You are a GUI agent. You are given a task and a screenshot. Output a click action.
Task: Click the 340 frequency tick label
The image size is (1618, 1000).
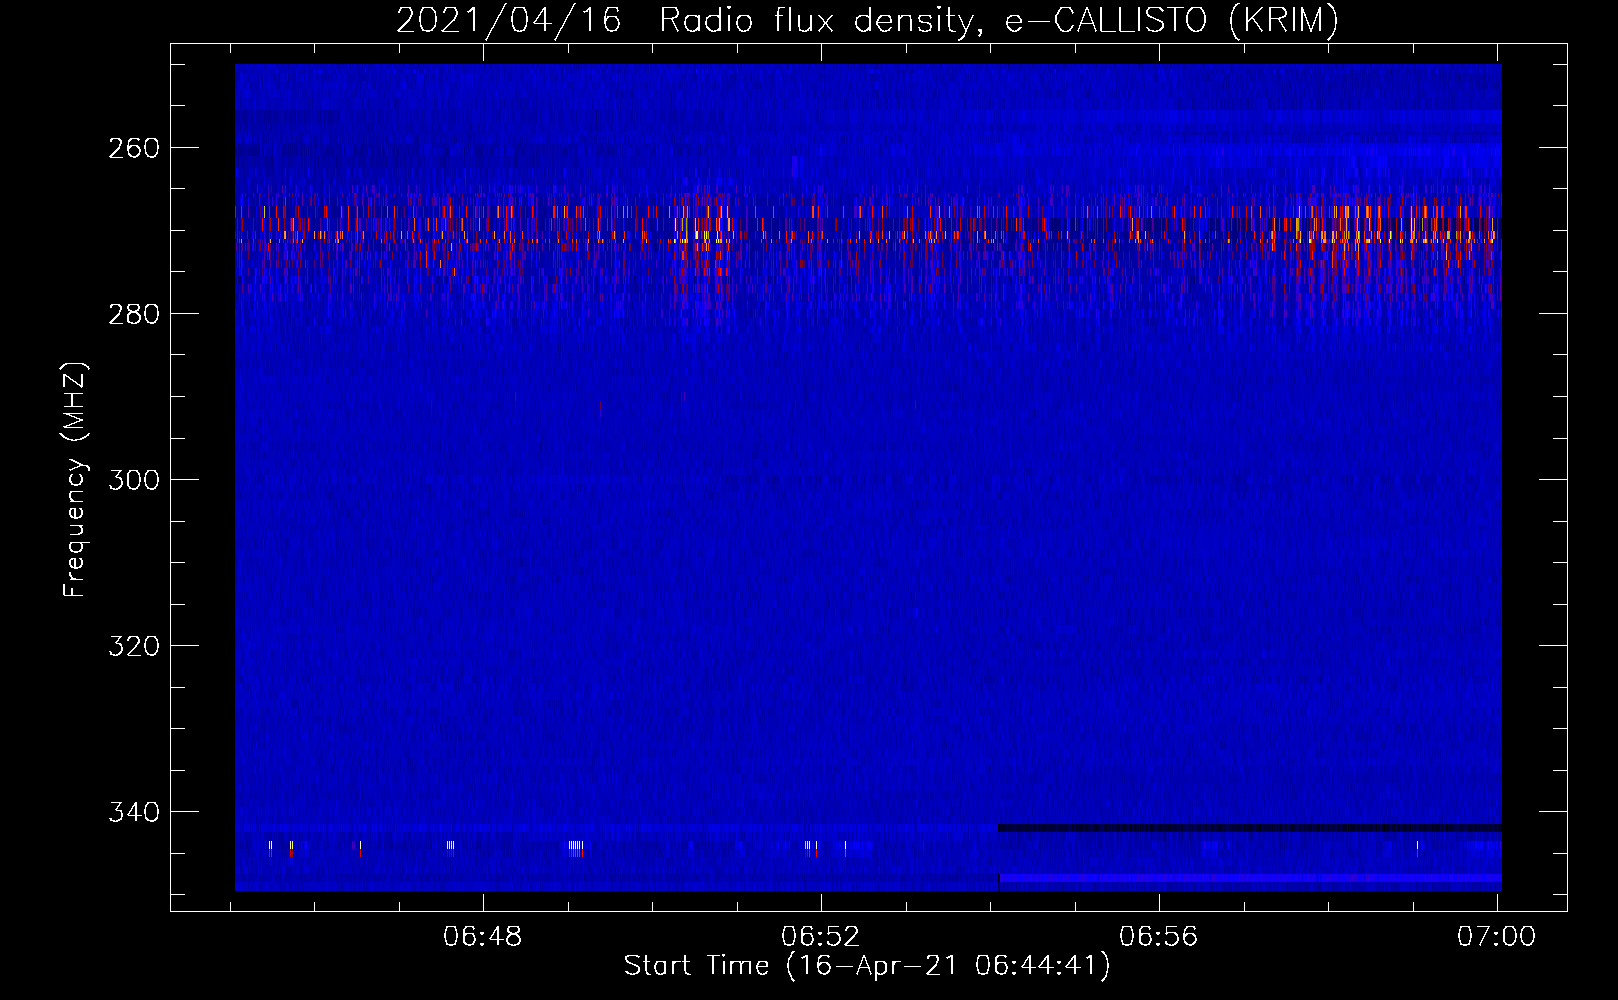click(133, 812)
